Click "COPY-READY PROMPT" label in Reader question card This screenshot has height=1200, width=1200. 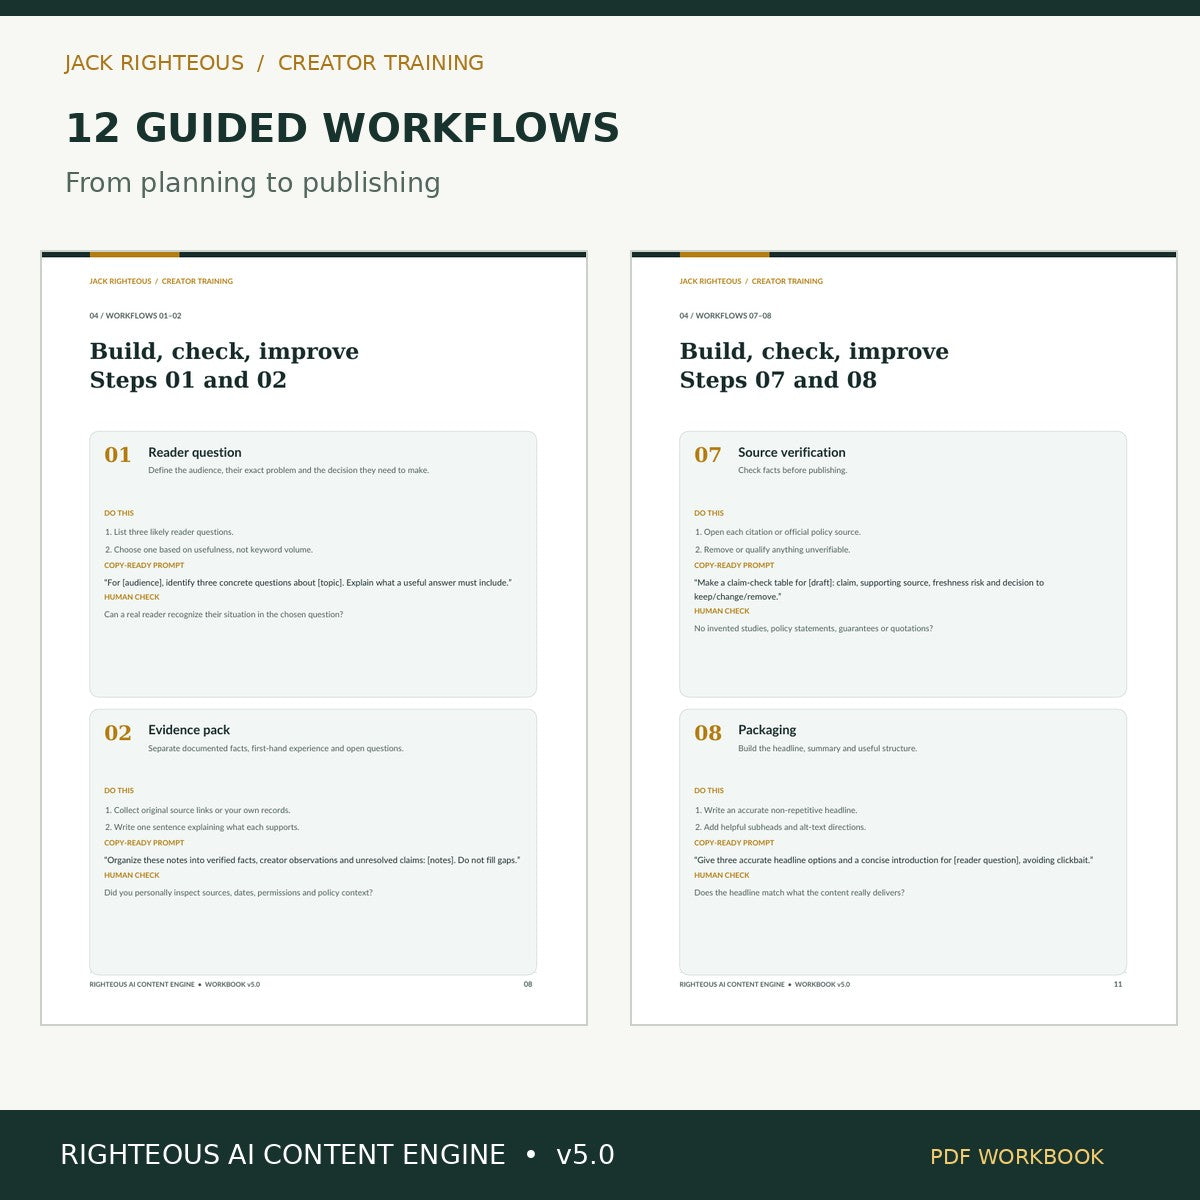coord(144,565)
